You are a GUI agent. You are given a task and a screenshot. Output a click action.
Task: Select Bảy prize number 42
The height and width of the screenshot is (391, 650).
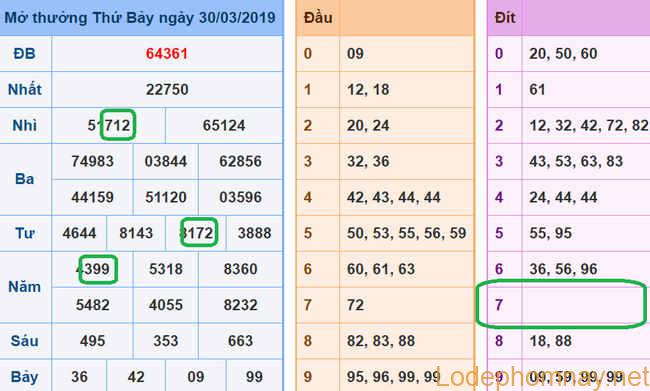tap(136, 377)
